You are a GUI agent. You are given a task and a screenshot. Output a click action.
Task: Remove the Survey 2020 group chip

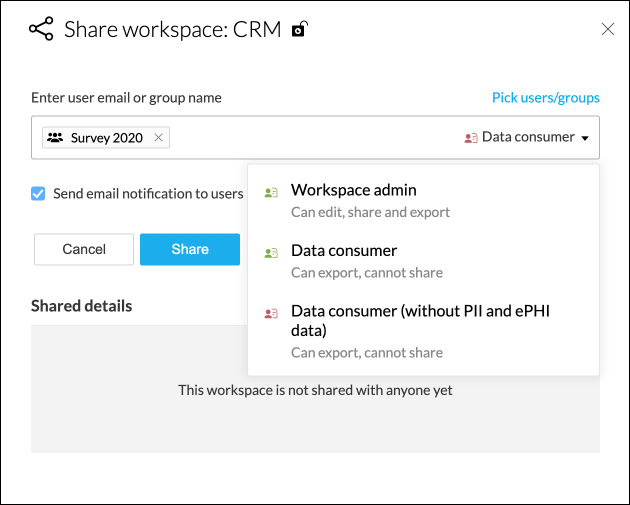pyautogui.click(x=158, y=138)
